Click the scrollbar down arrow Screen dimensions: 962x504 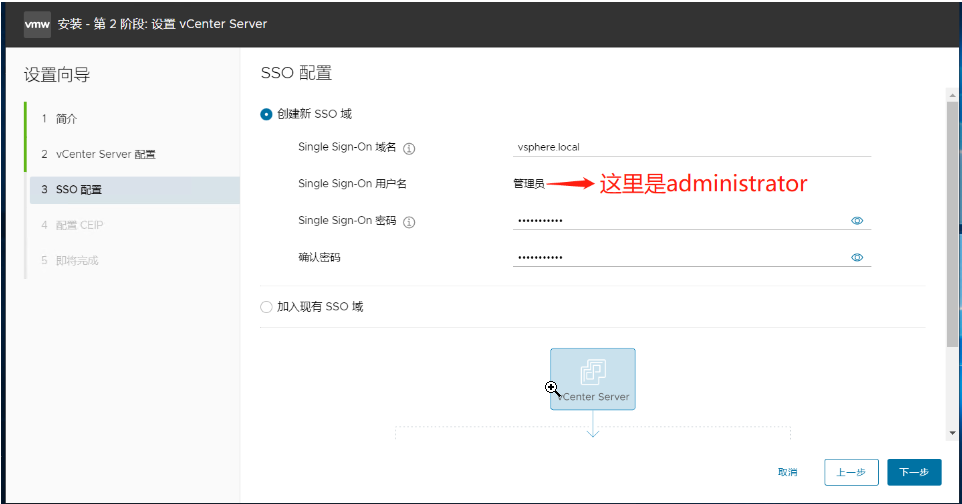[952, 433]
